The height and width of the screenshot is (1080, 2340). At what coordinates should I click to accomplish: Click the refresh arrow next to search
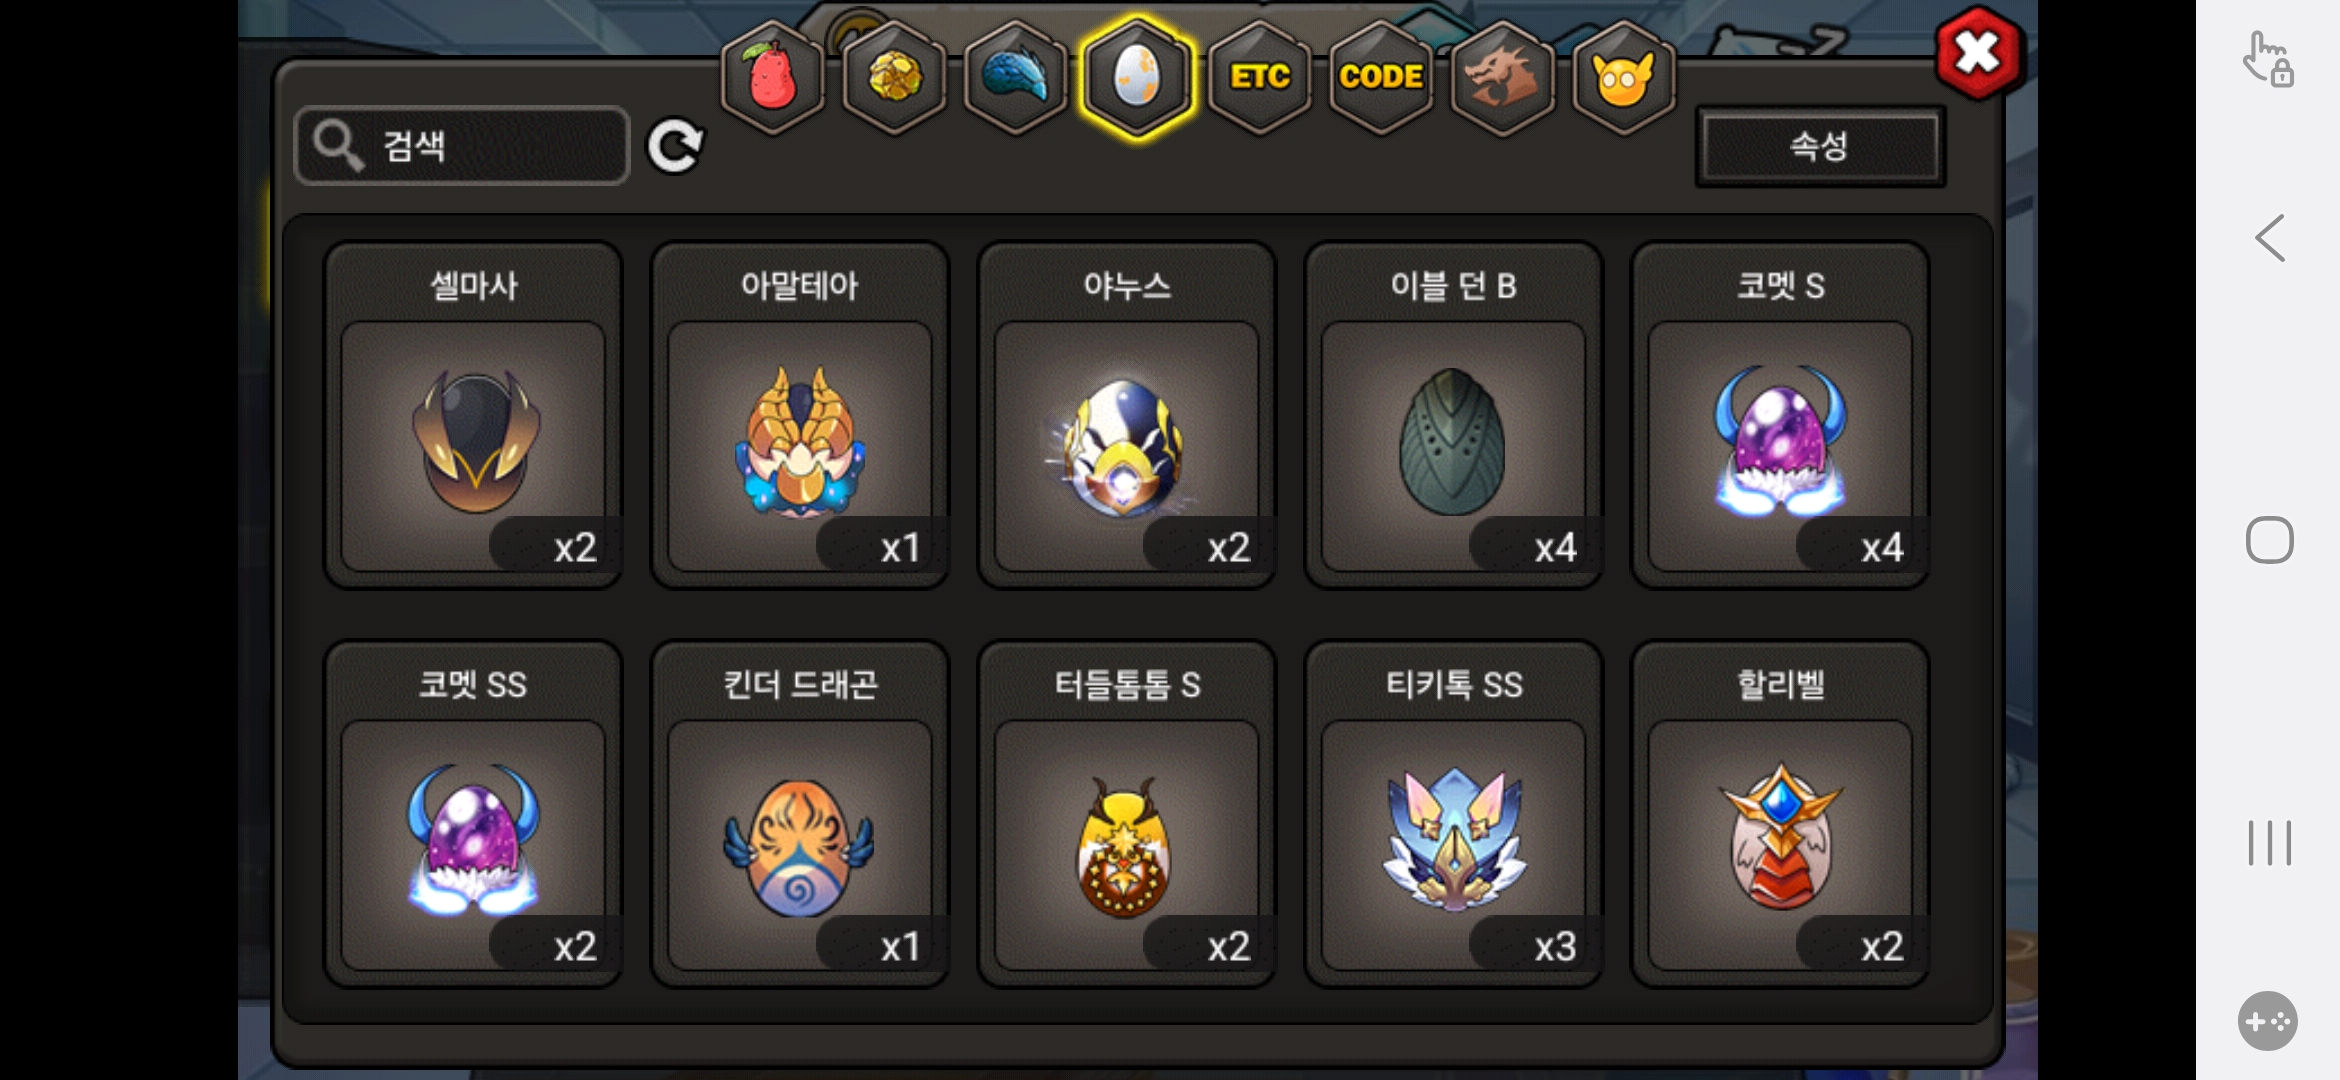tap(676, 147)
